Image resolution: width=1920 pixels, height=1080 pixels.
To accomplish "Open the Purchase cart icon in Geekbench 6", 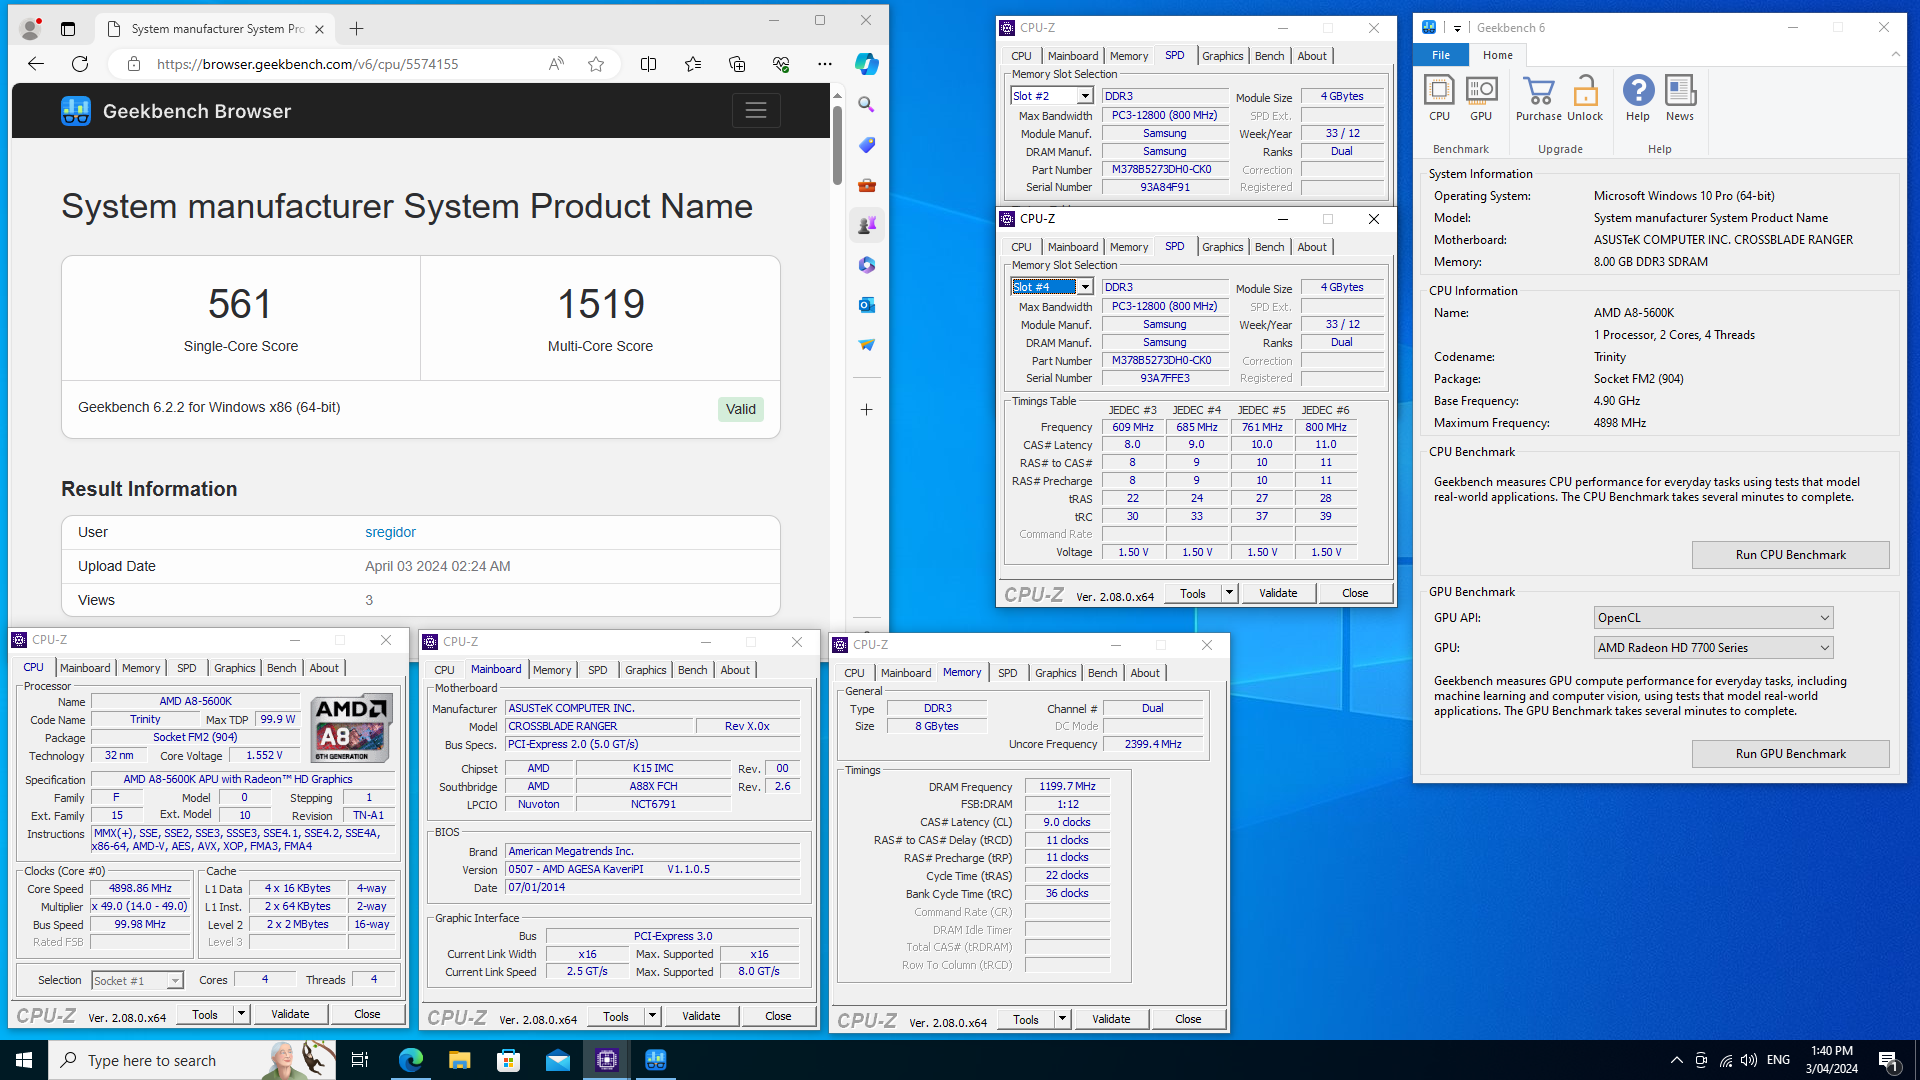I will click(1538, 98).
